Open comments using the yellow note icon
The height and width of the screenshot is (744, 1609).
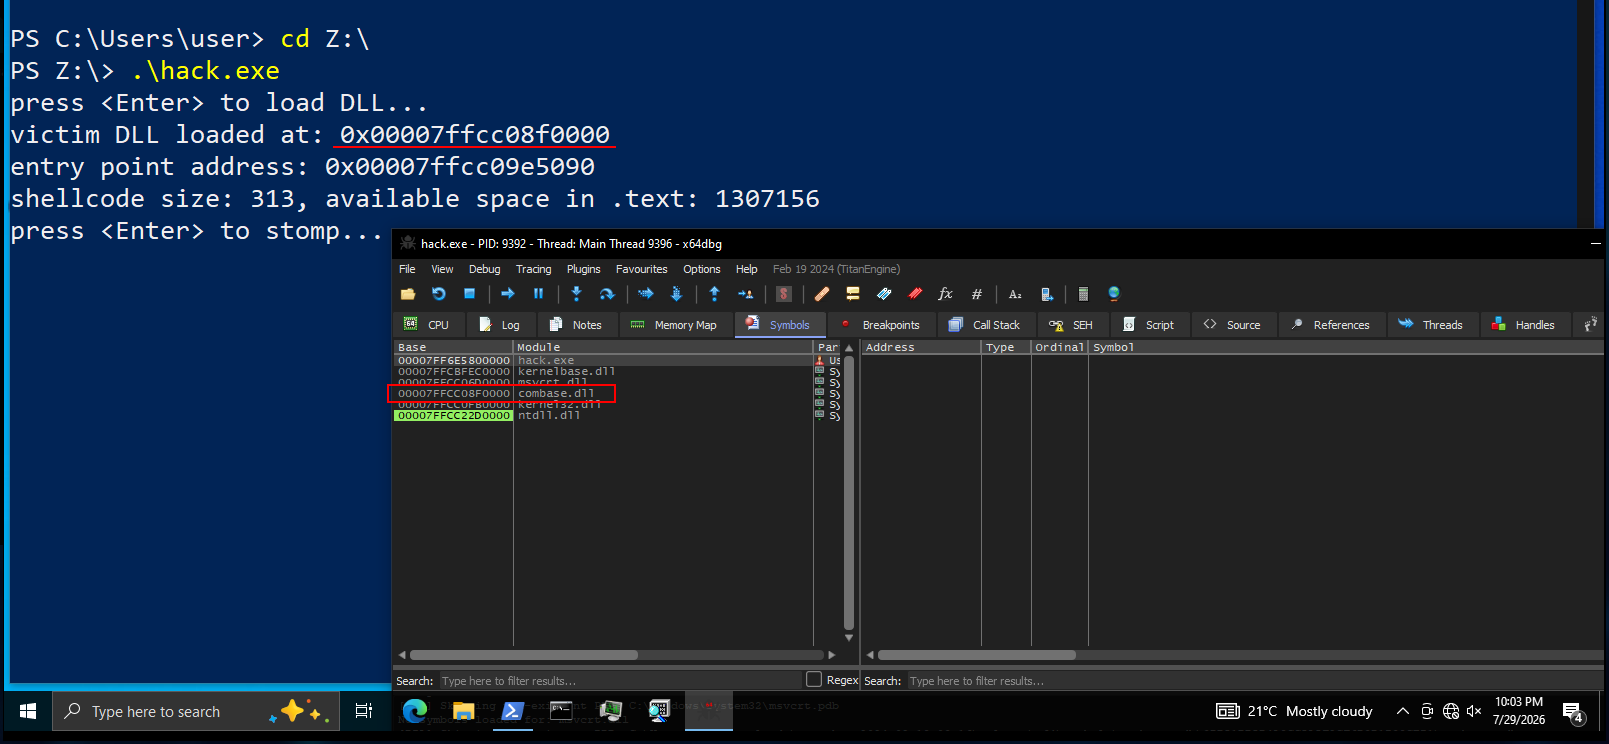(x=853, y=294)
